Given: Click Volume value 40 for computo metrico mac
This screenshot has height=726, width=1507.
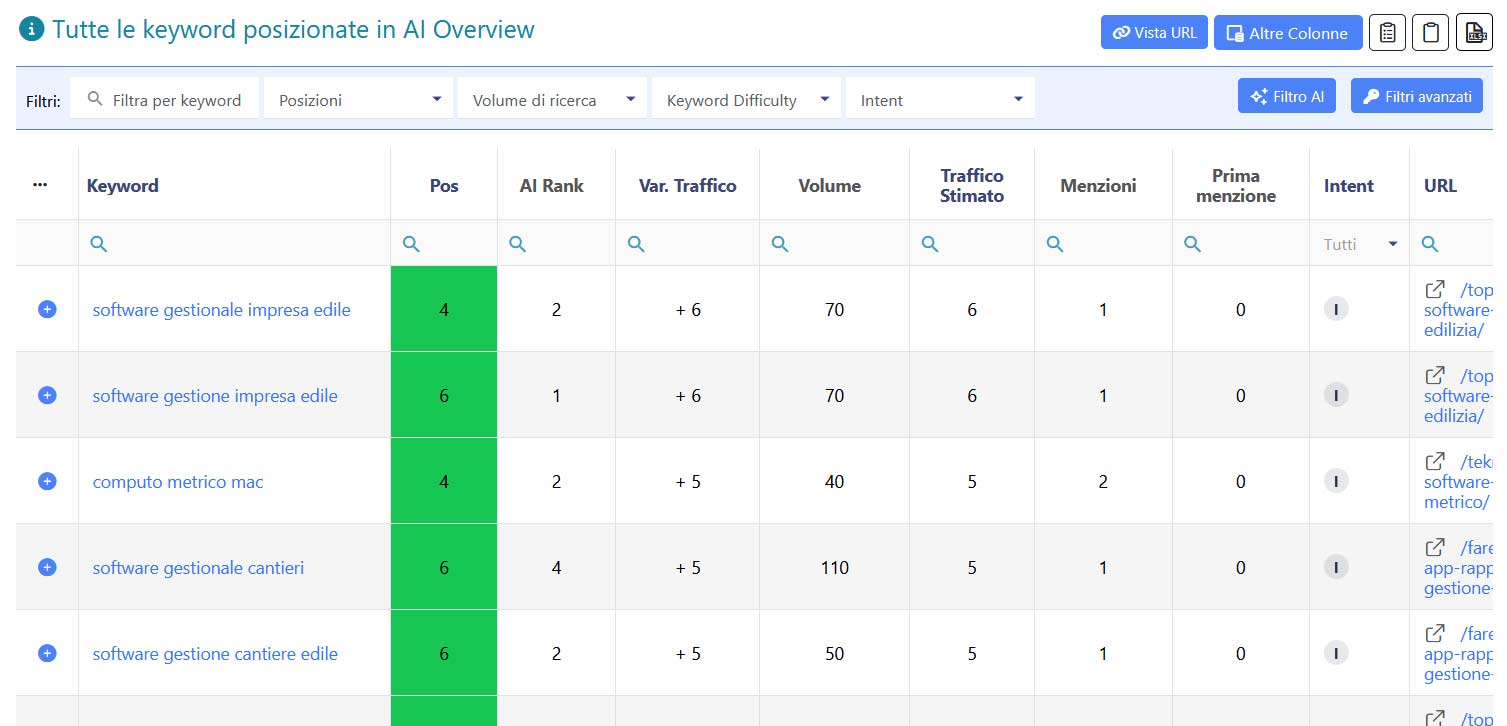Looking at the screenshot, I should coord(835,482).
